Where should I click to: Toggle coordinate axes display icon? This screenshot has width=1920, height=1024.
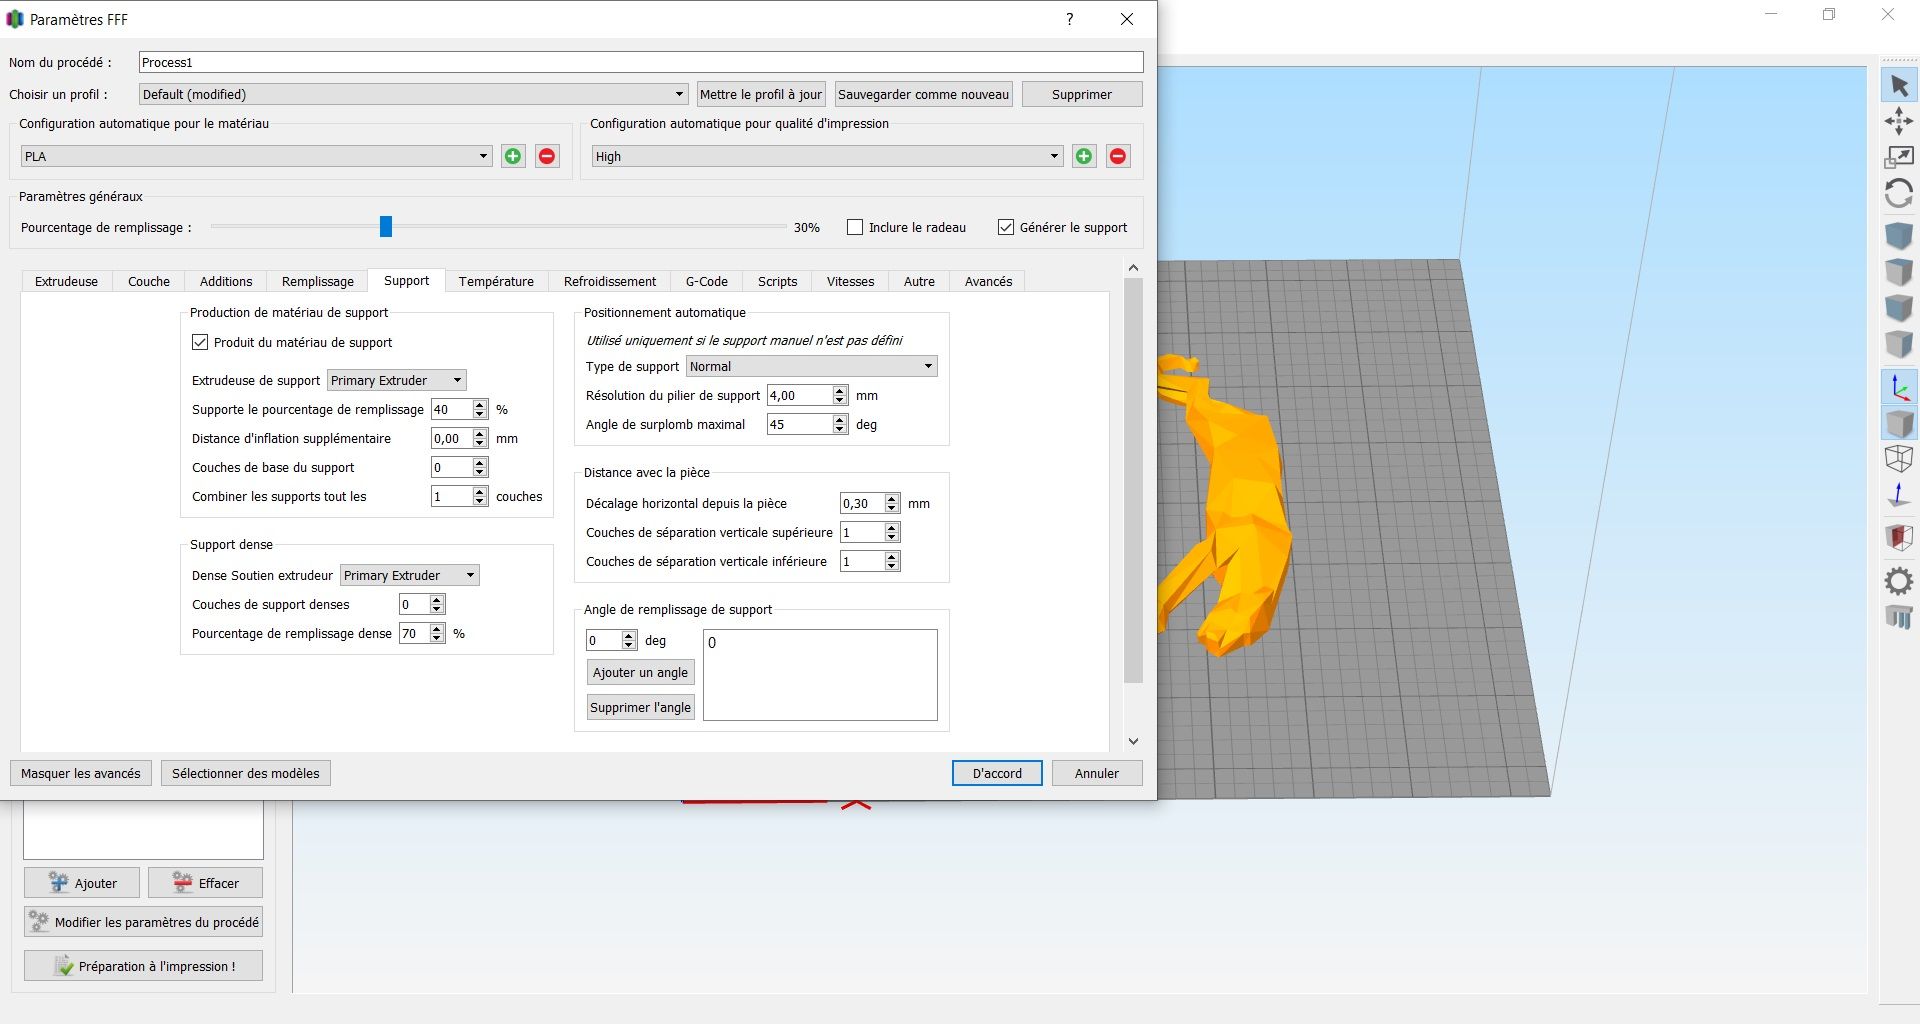click(1899, 387)
